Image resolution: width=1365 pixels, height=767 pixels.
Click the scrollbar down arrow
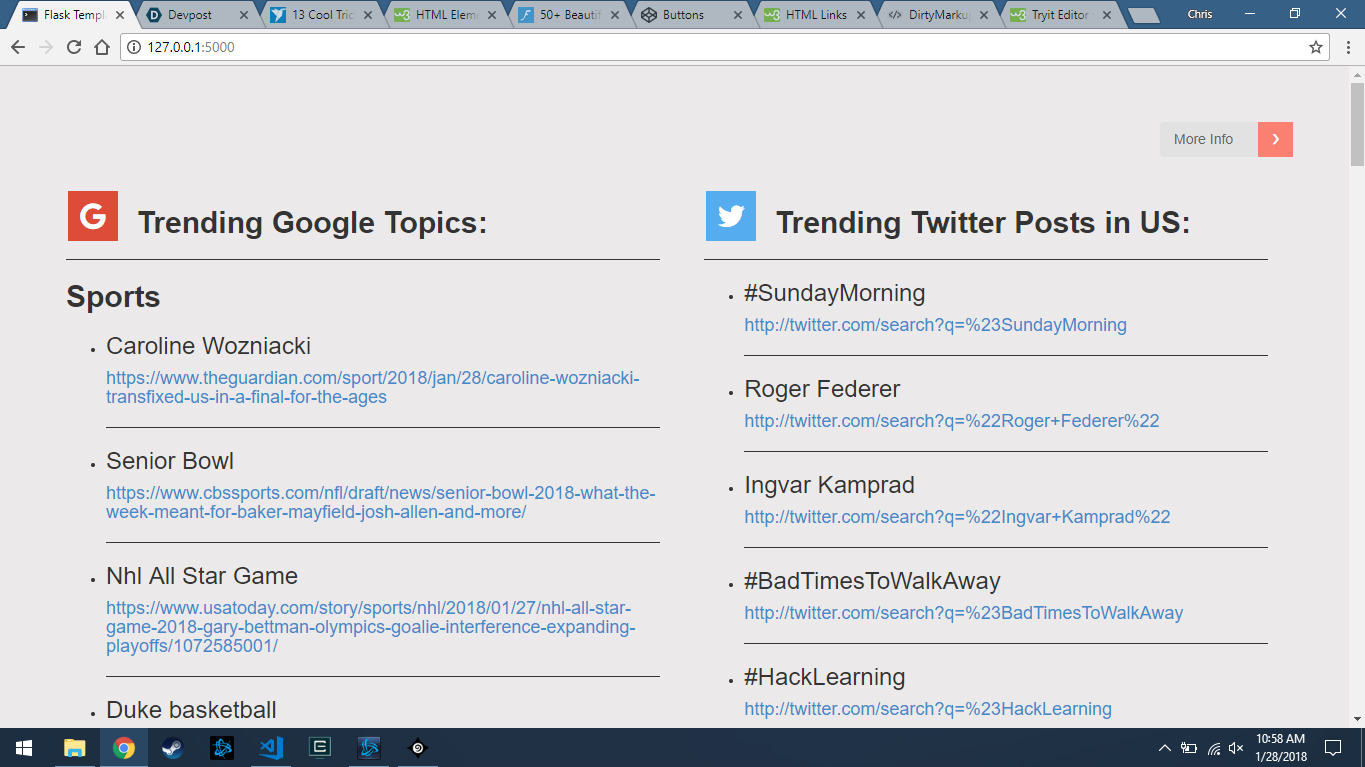(1357, 718)
